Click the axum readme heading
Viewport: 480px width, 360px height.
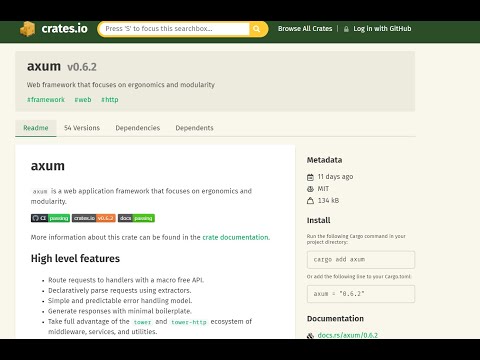48,166
